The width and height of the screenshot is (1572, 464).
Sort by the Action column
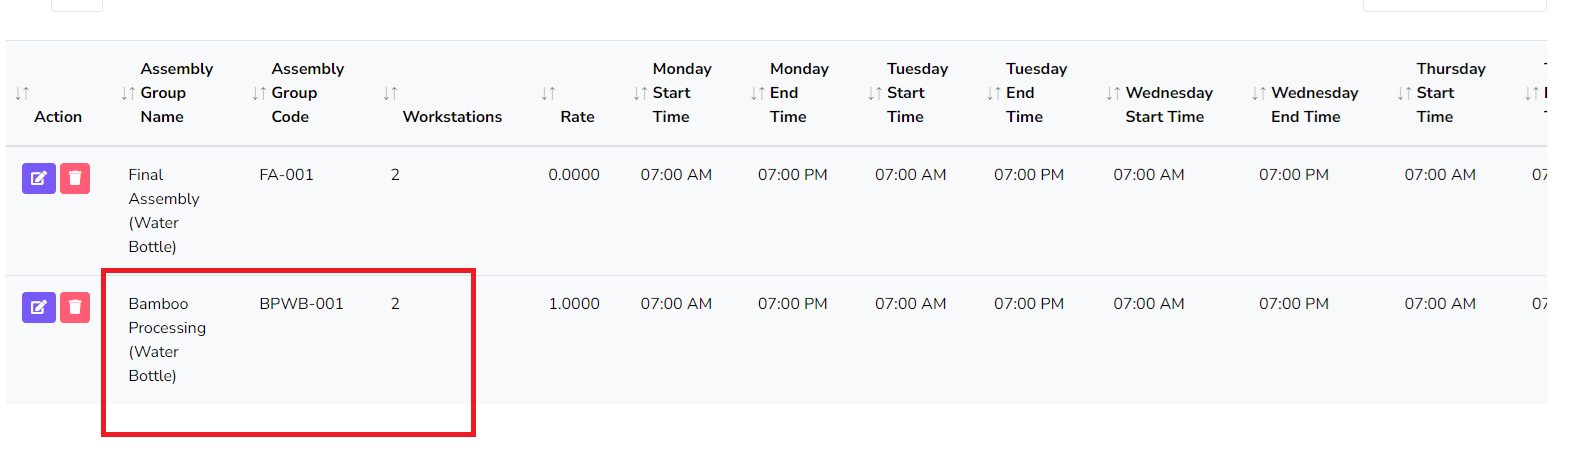point(22,93)
